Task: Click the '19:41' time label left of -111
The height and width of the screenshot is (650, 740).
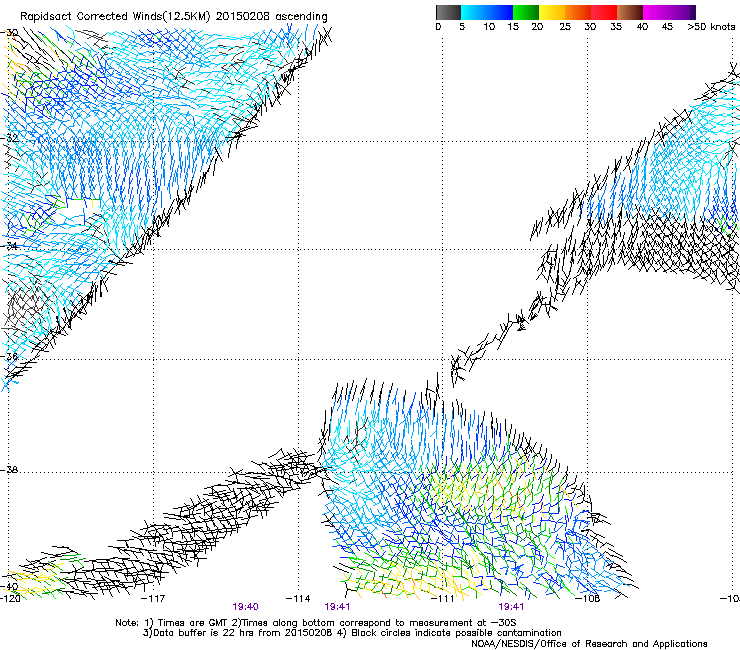Action: [337, 607]
